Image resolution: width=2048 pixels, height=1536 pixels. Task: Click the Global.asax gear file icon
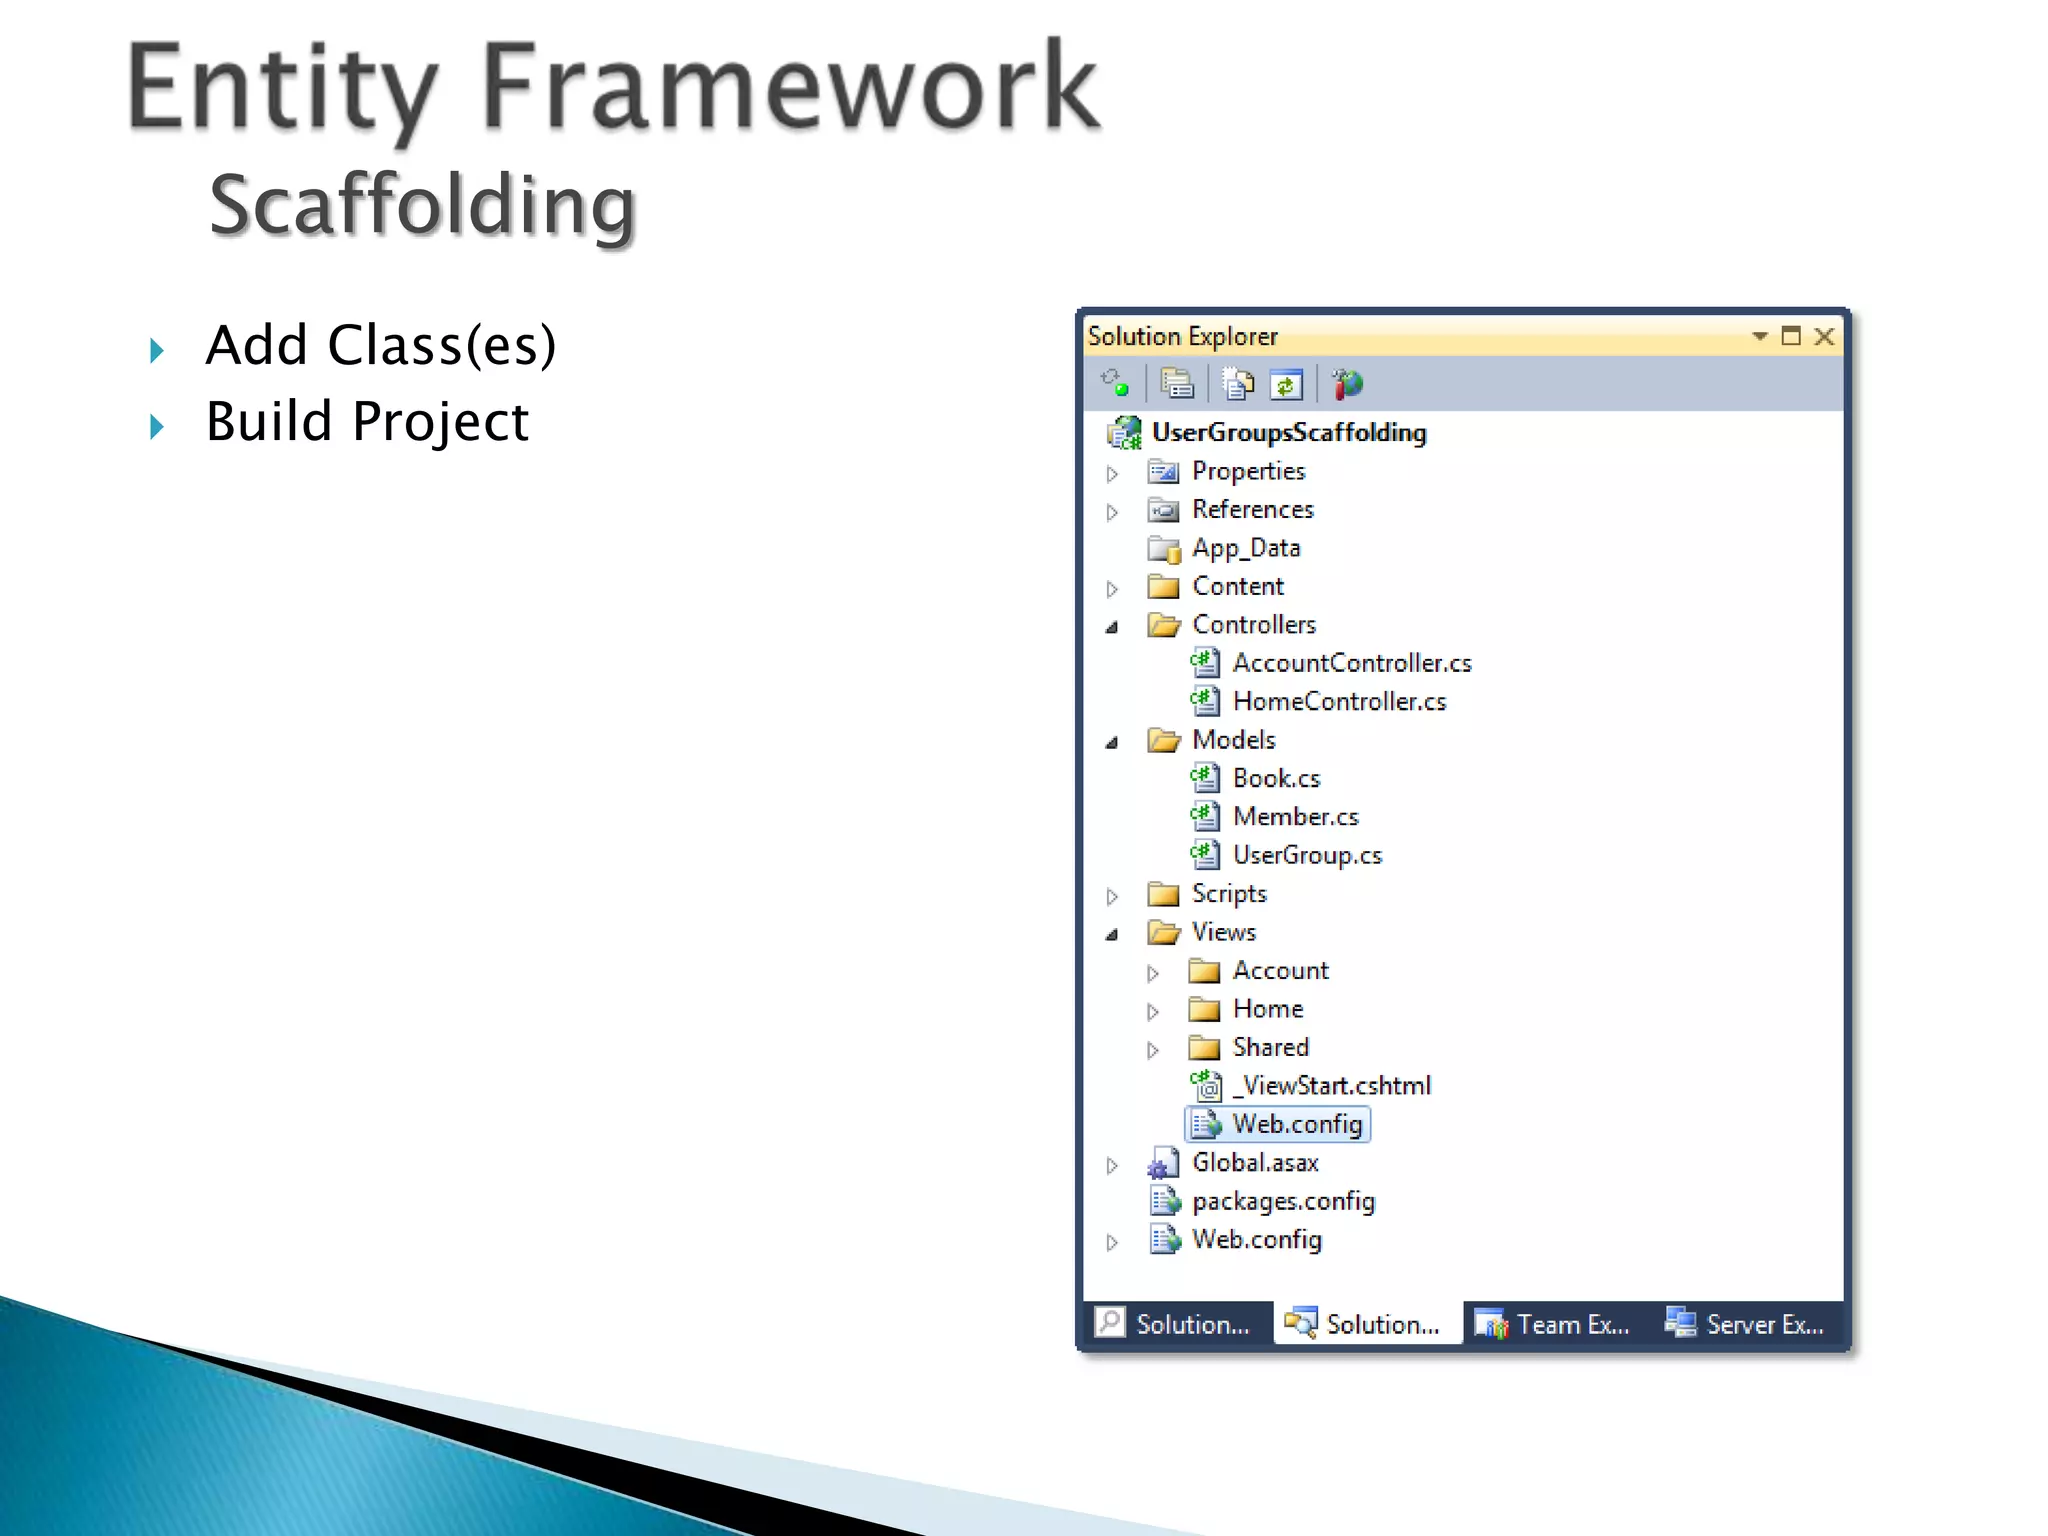(x=1164, y=1163)
